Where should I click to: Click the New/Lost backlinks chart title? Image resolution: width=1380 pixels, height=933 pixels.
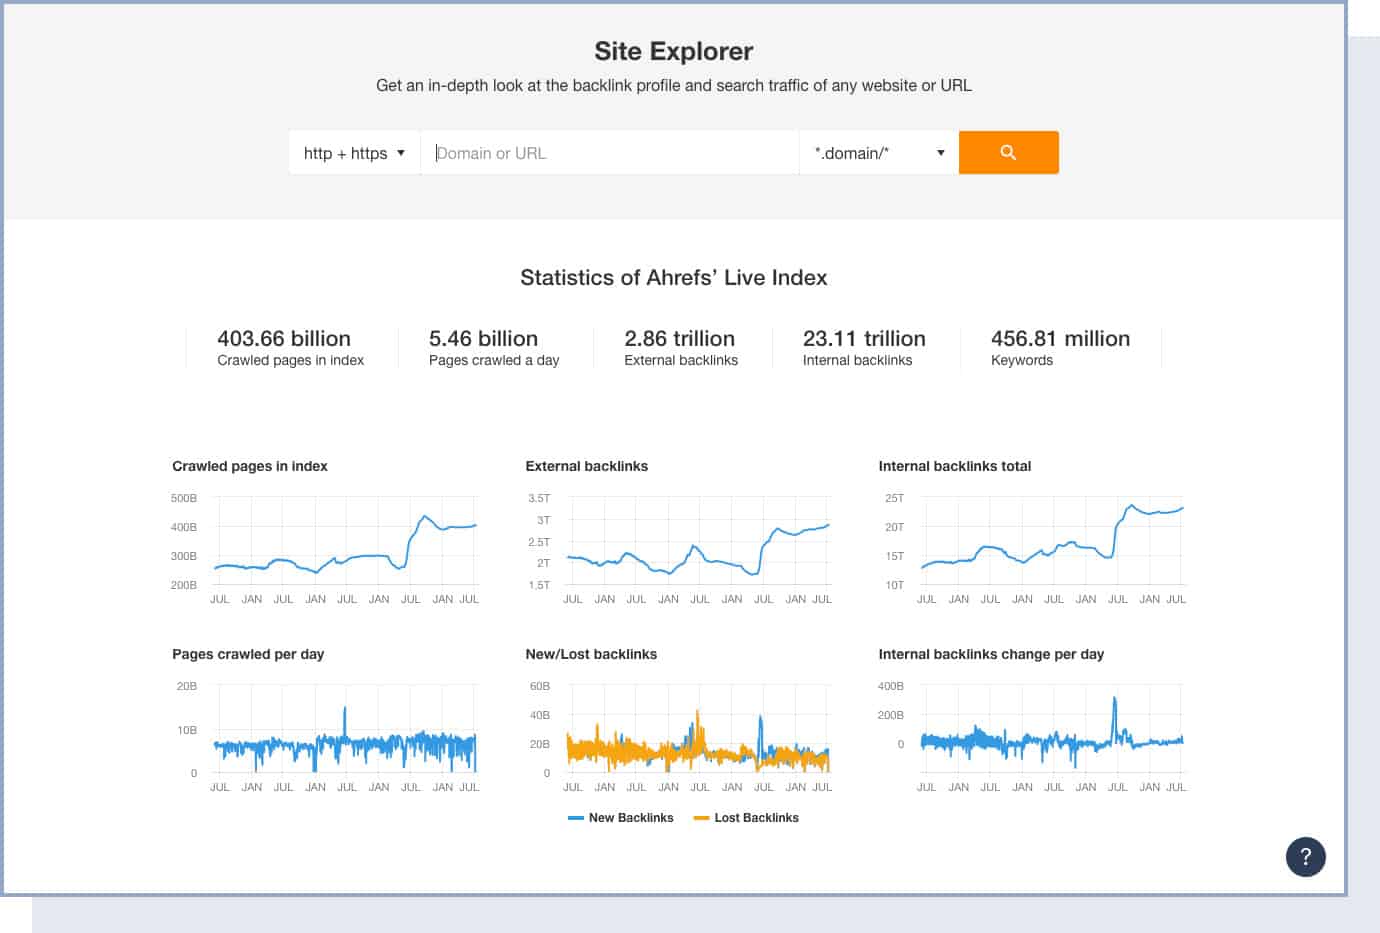pyautogui.click(x=591, y=654)
